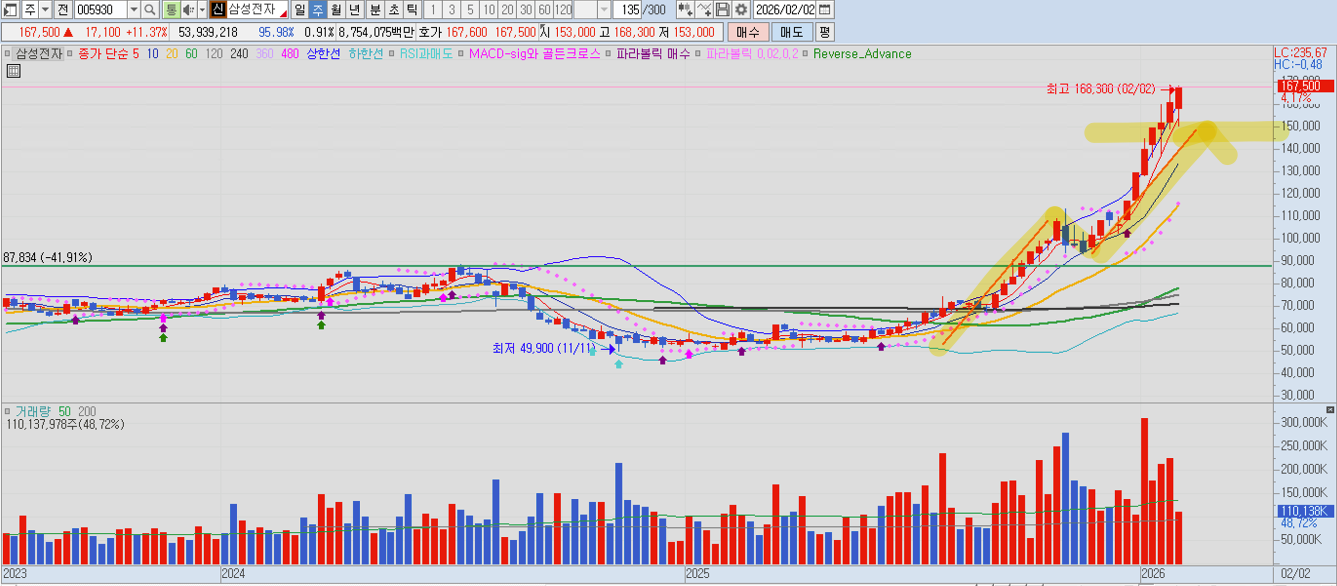Choose interval button 5
This screenshot has height=586, width=1337.
[470, 9]
